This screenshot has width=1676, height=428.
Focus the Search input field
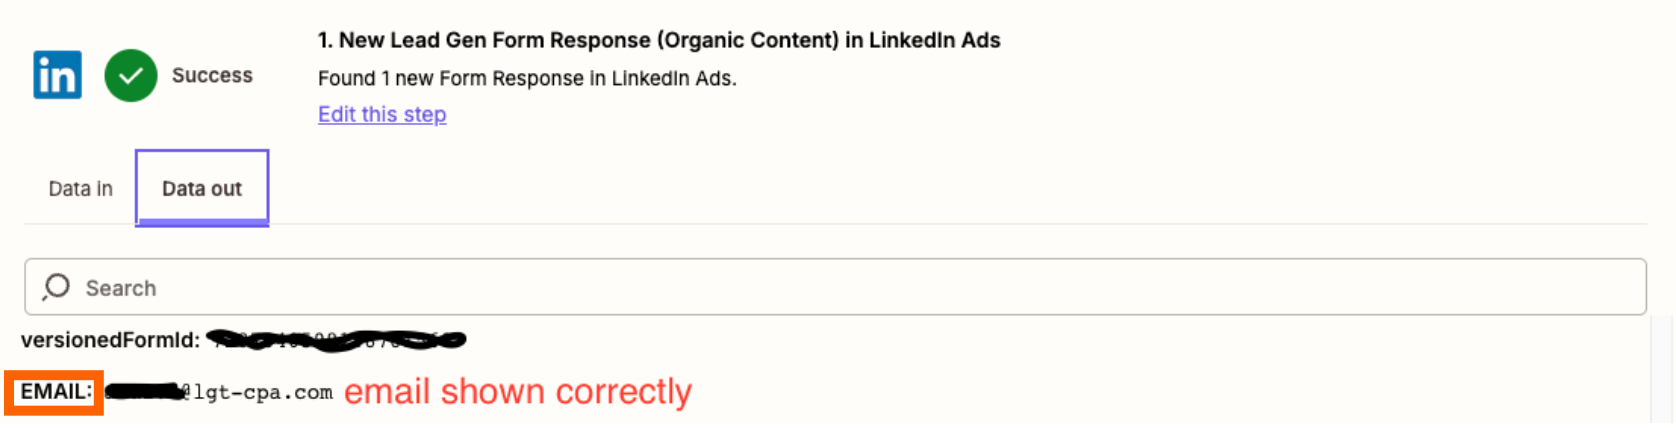pos(835,287)
